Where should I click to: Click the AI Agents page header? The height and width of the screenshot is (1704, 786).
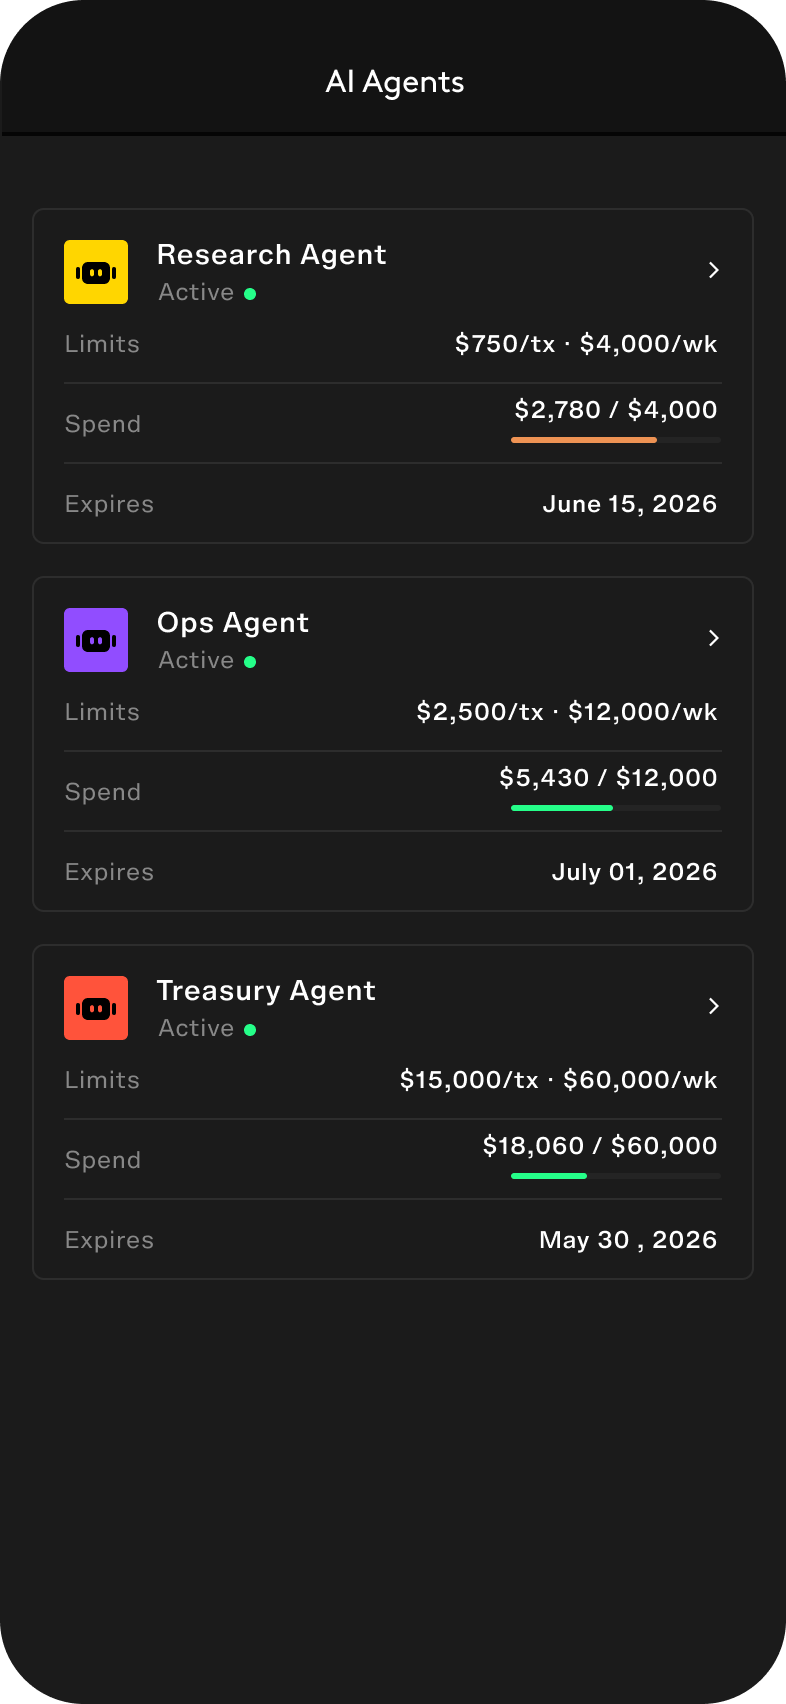(x=394, y=82)
